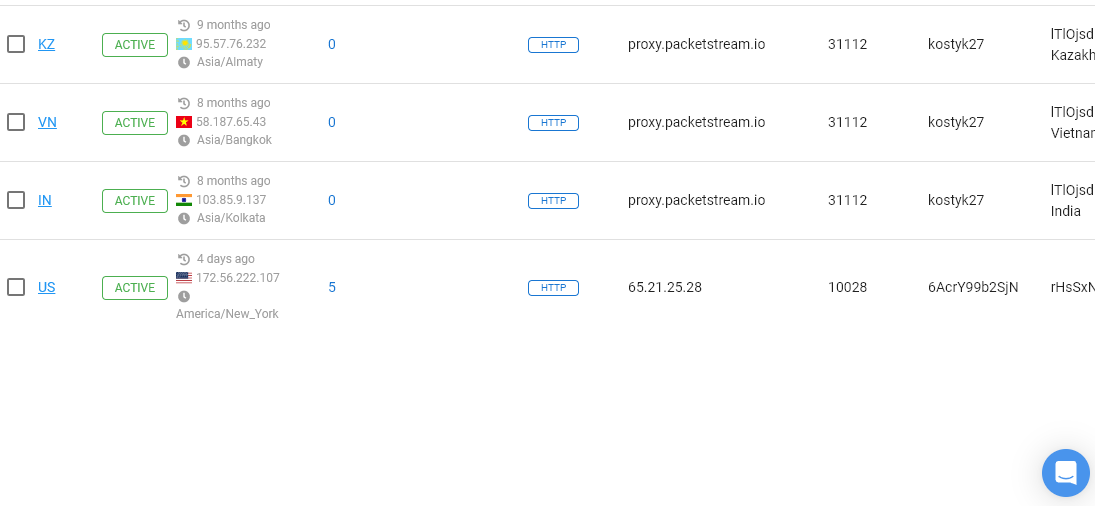Click the United States flag icon
Image resolution: width=1095 pixels, height=506 pixels.
(184, 277)
